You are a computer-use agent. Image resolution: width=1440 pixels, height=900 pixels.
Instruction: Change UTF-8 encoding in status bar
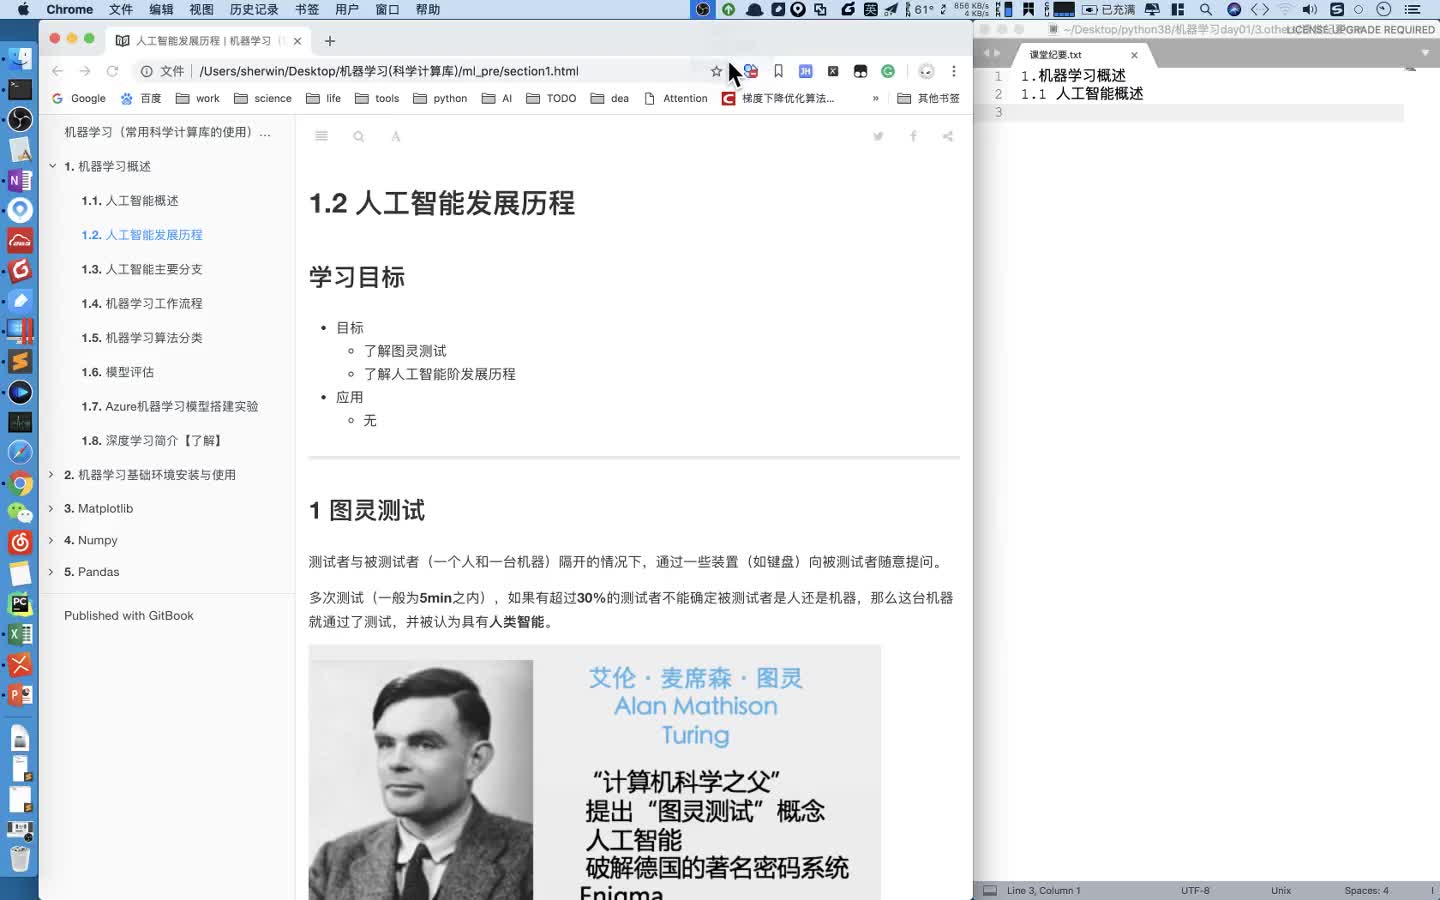pyautogui.click(x=1195, y=890)
